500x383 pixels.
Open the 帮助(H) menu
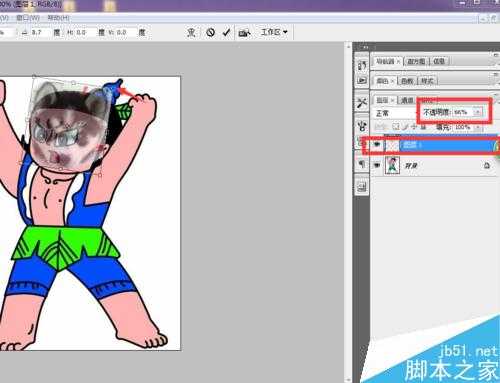[x=58, y=18]
